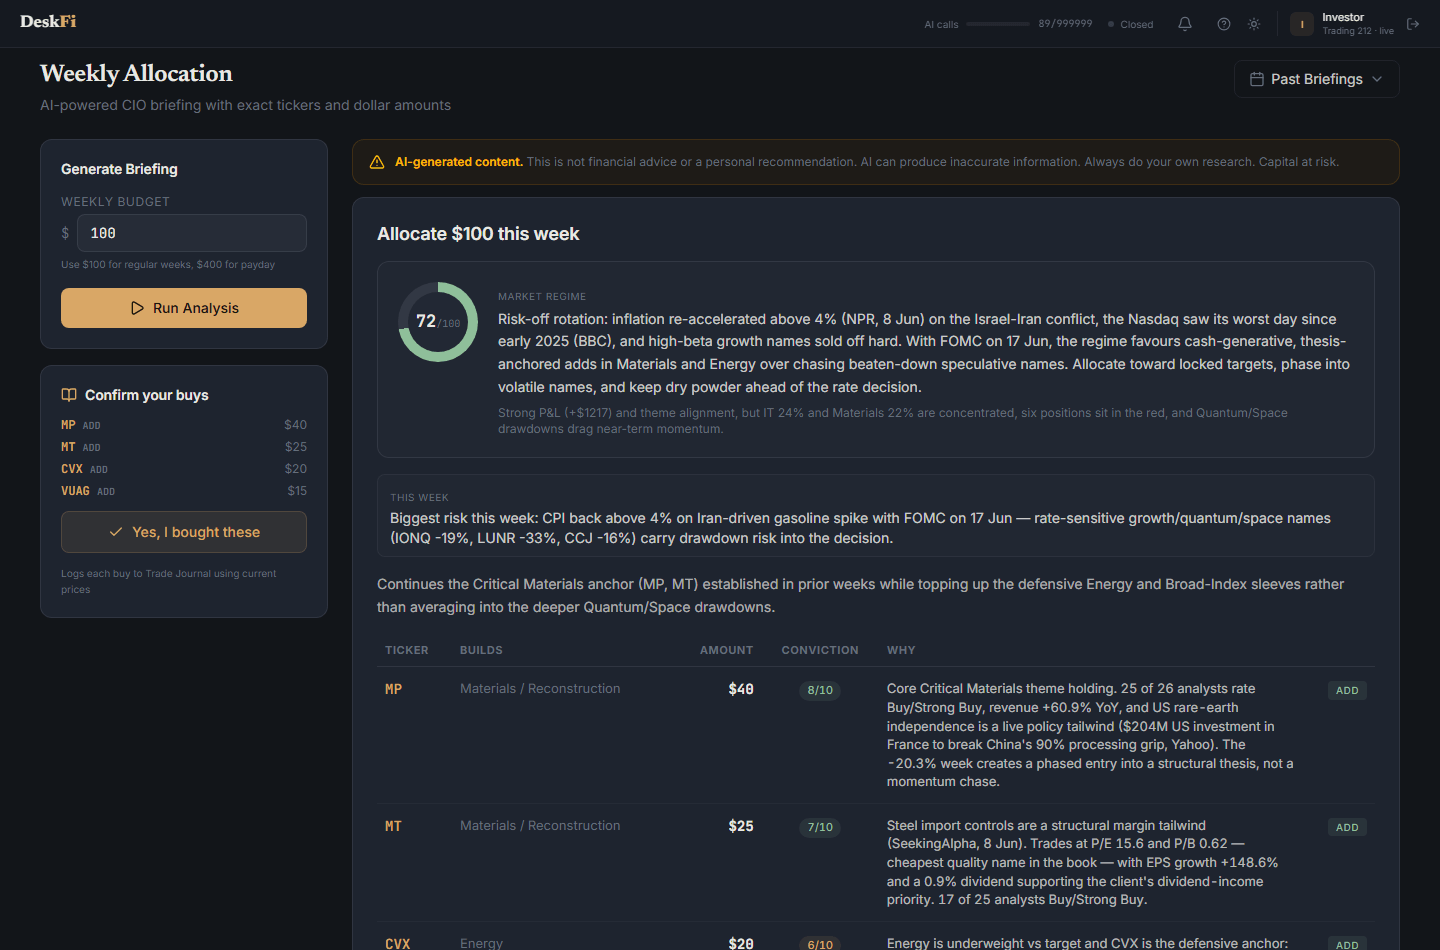This screenshot has width=1440, height=950.
Task: Click the 7/10 conviction badge
Action: [x=820, y=827]
